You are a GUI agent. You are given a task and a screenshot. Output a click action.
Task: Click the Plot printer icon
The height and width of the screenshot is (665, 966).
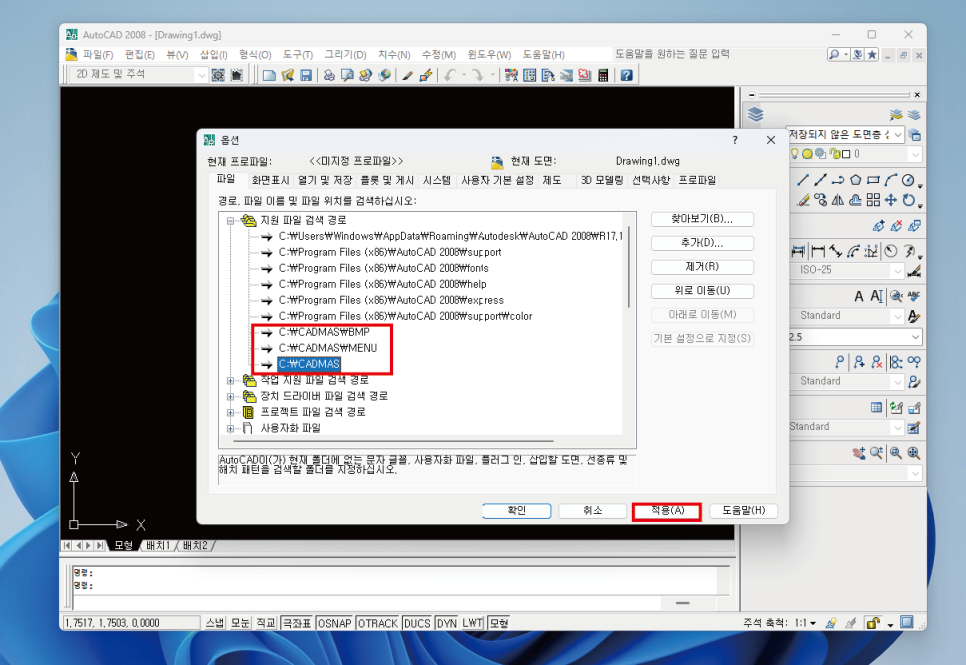(329, 75)
